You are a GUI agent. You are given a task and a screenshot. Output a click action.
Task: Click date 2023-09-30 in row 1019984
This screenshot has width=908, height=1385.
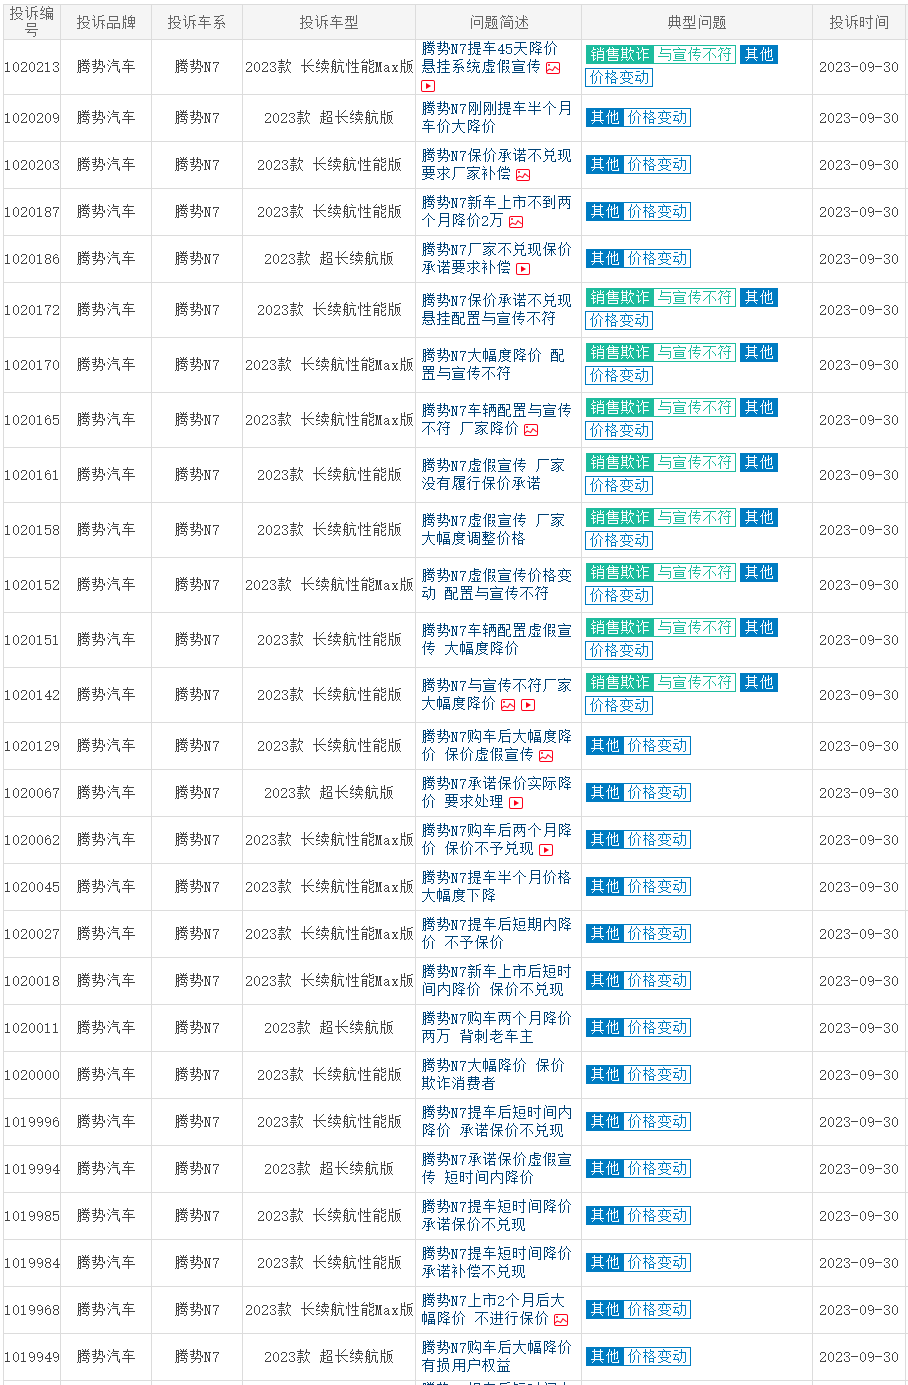859,1263
